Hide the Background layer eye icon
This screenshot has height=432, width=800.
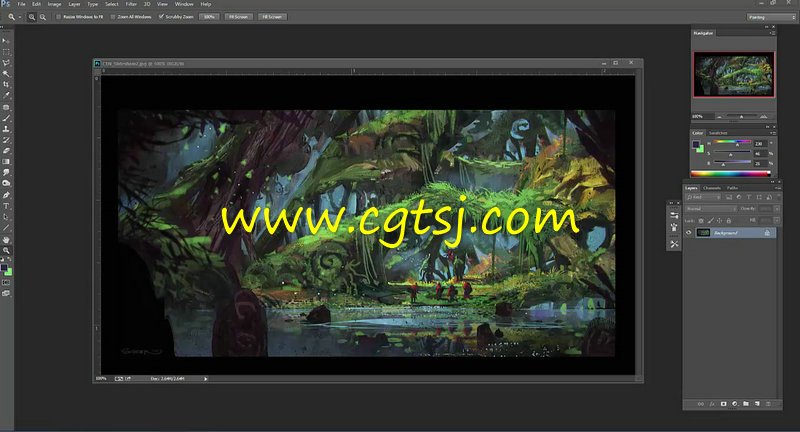(x=689, y=233)
